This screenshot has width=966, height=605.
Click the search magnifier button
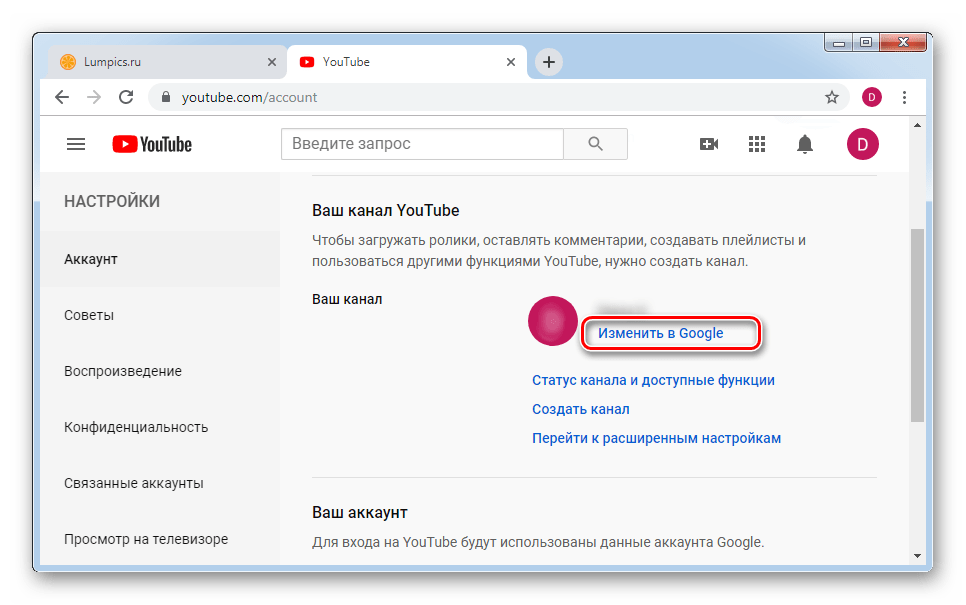click(x=595, y=144)
